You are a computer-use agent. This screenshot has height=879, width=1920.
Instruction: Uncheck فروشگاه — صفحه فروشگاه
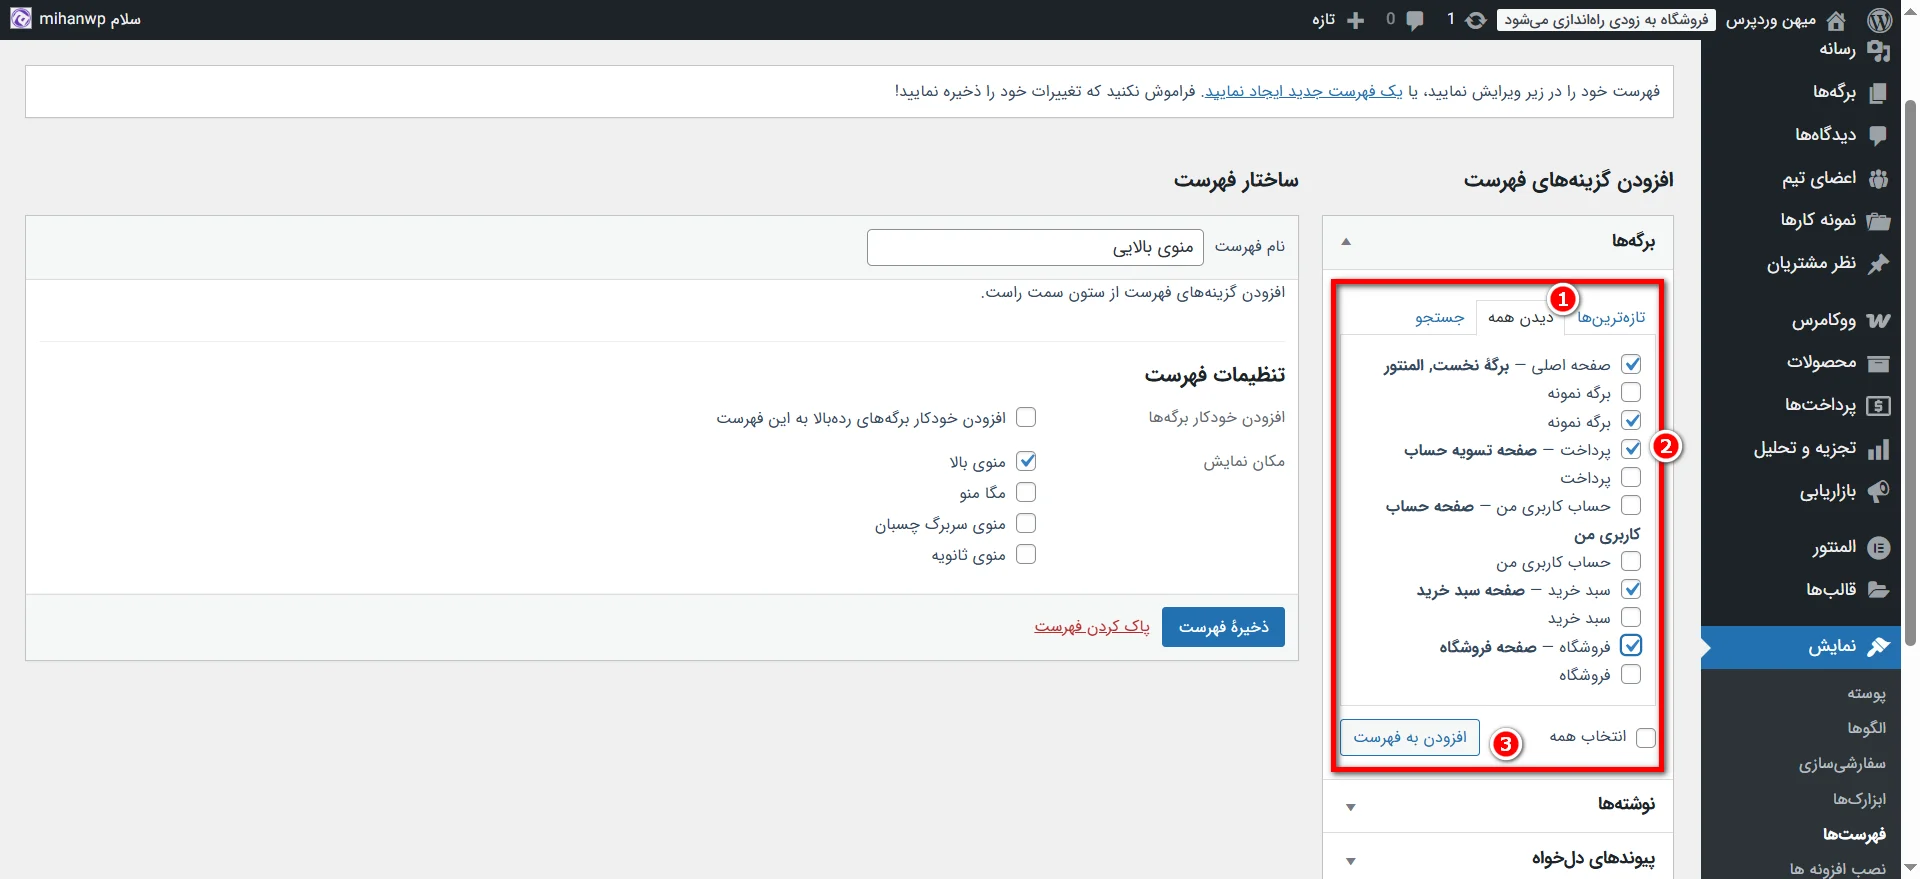pyautogui.click(x=1631, y=645)
